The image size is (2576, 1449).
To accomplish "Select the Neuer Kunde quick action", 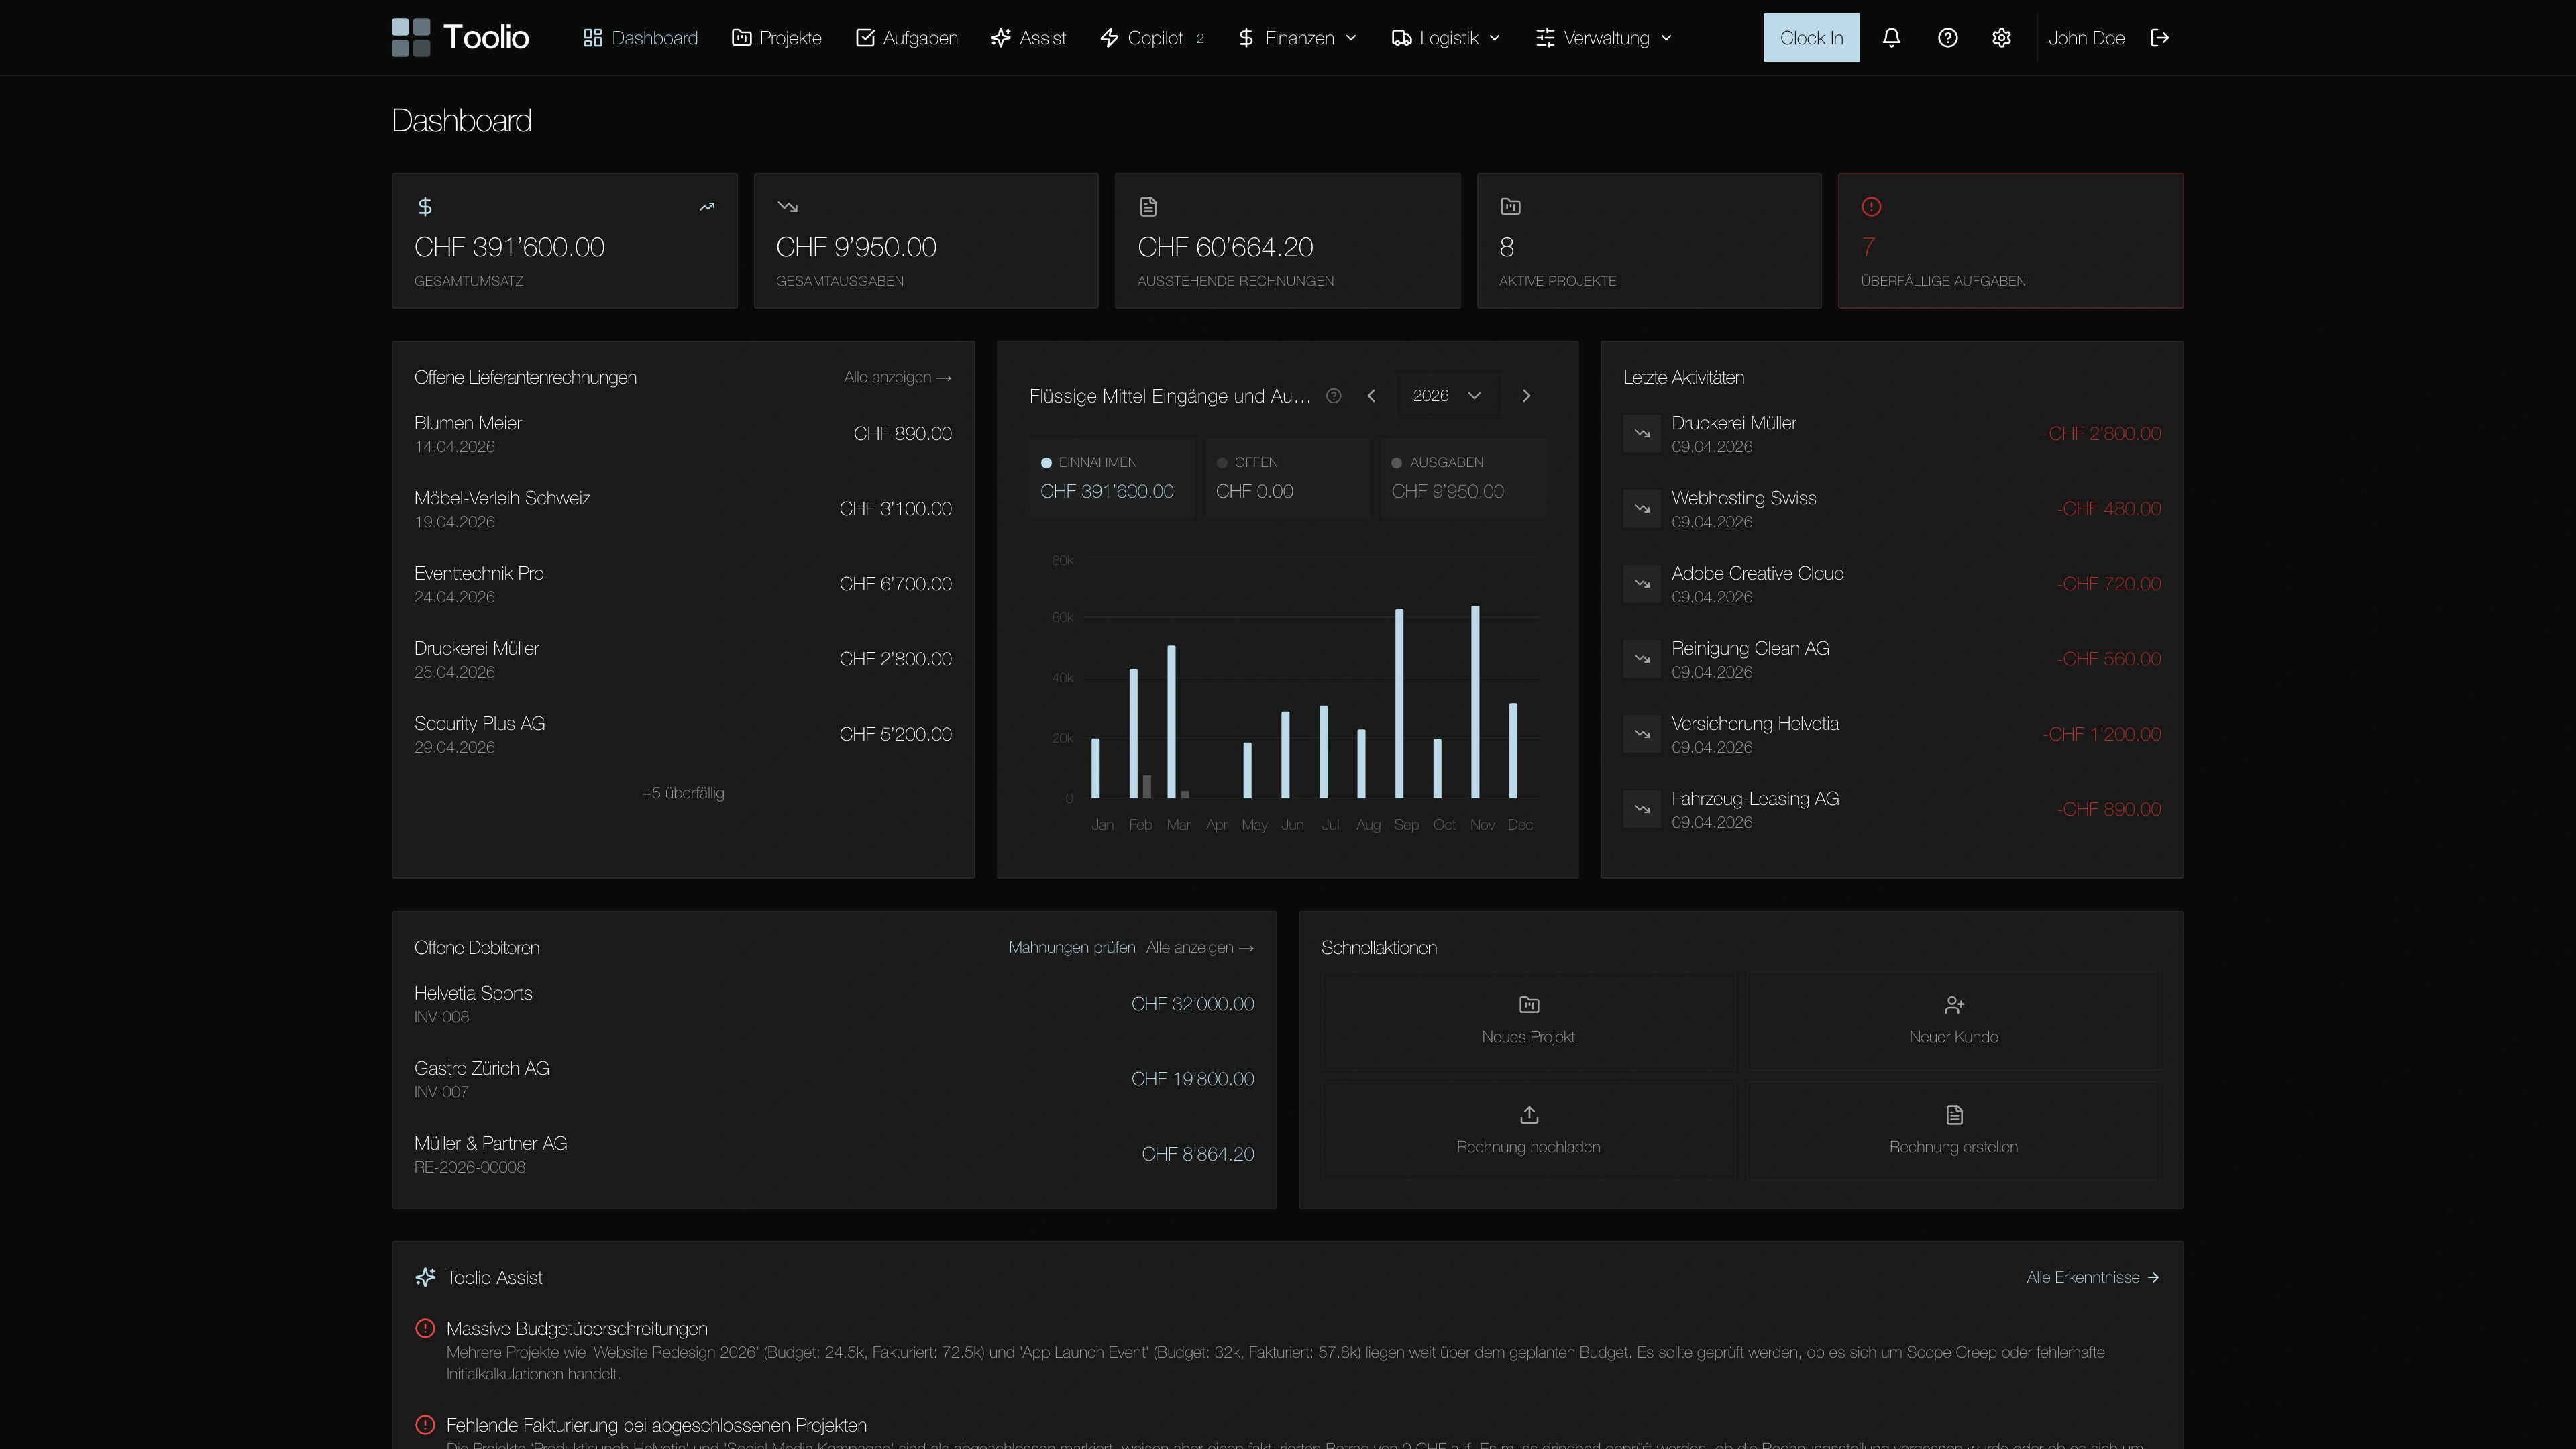I will (1953, 1020).
